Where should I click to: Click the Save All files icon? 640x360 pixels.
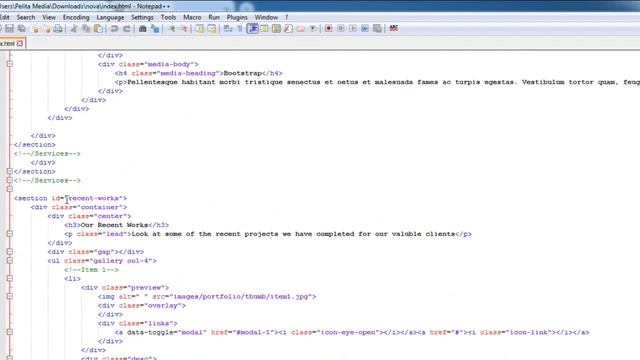(22, 29)
